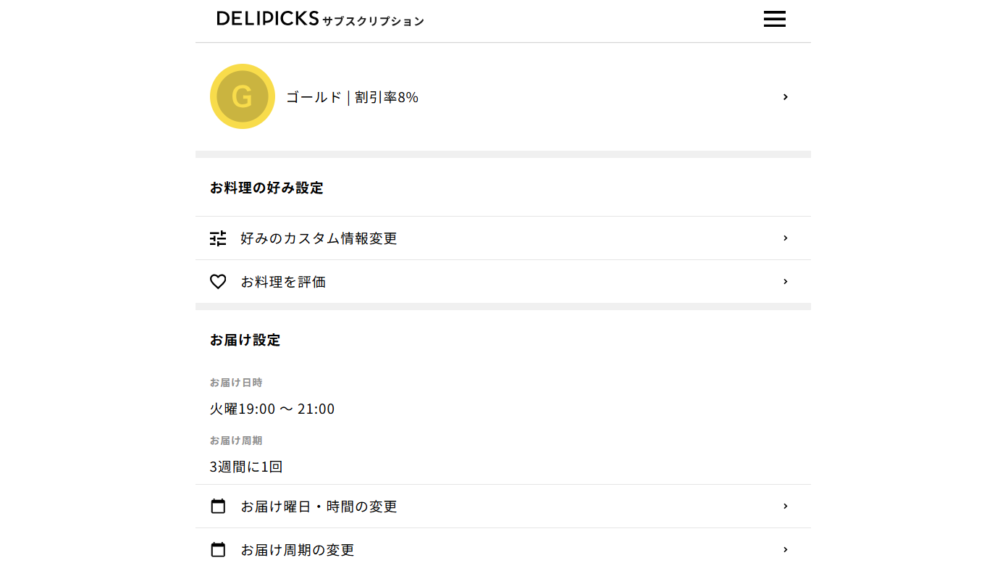1000x563 pixels.
Task: Open the hamburger menu
Action: pos(774,19)
